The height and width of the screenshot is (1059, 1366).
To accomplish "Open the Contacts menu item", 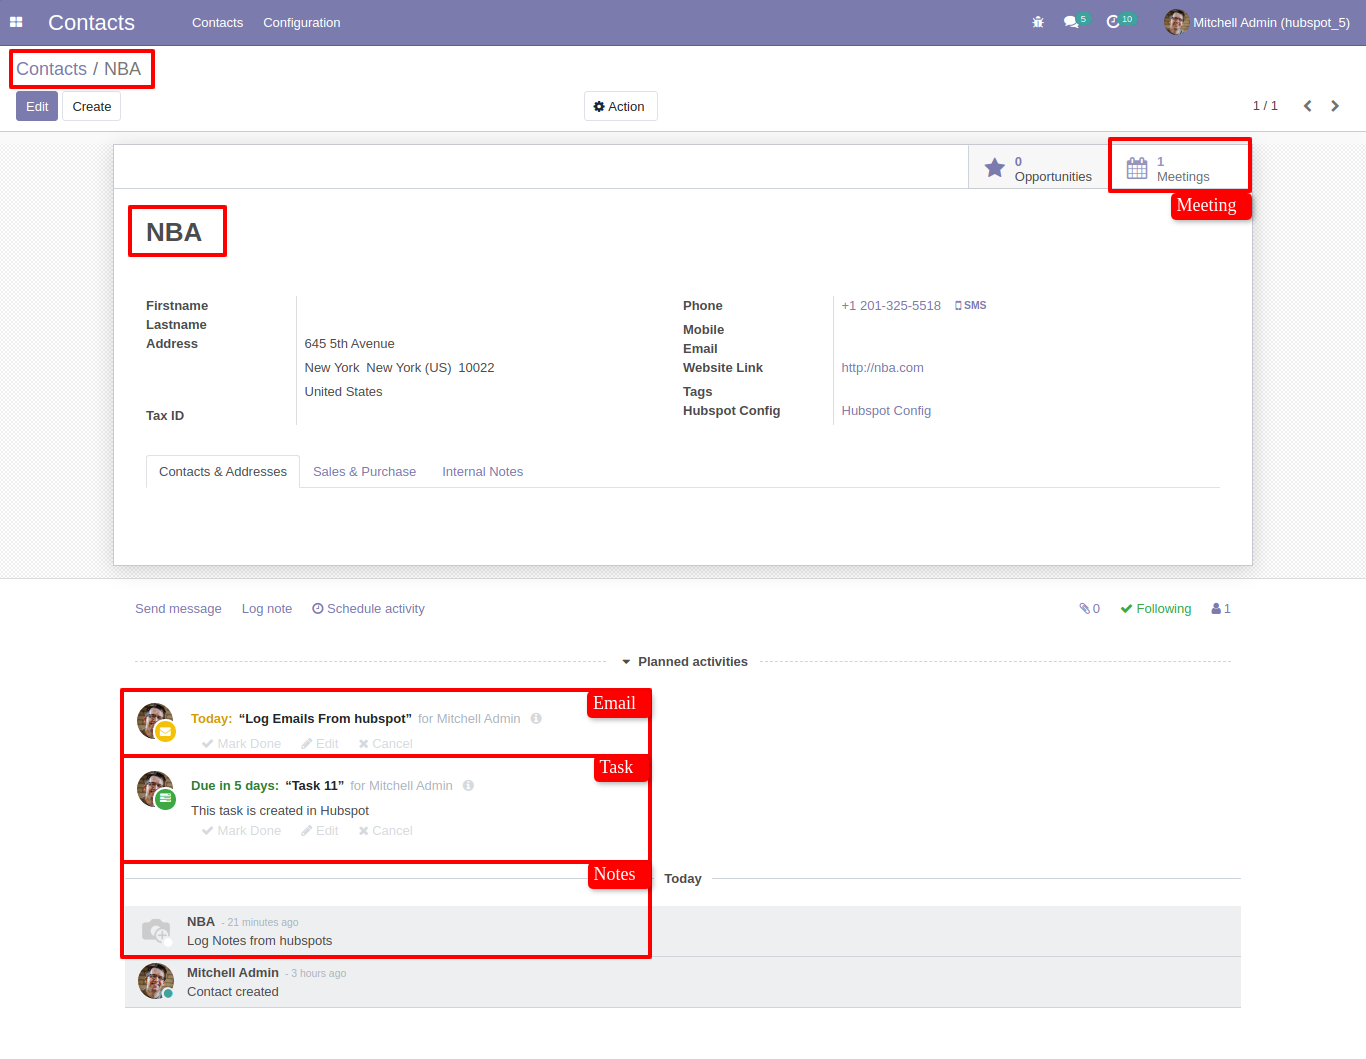I will [217, 22].
